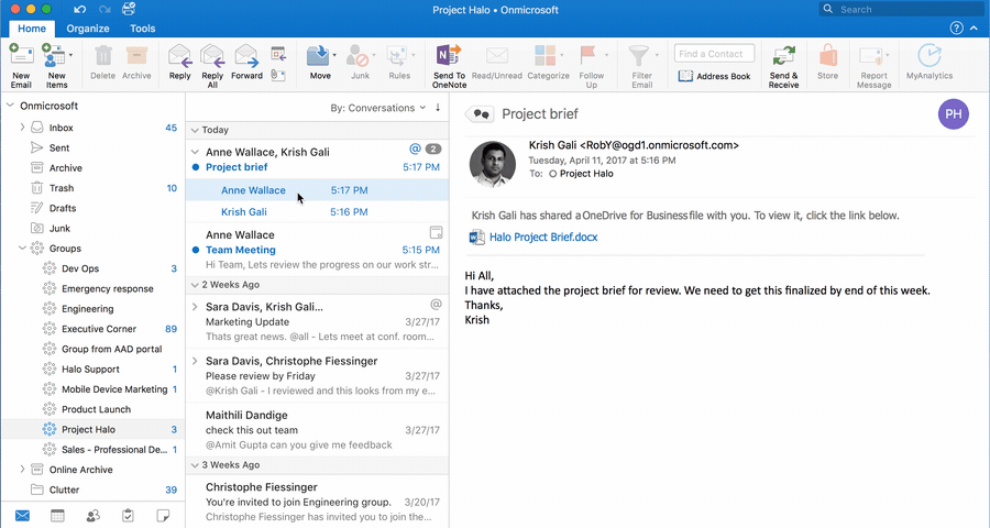Image resolution: width=990 pixels, height=528 pixels.
Task: Expand the Marketing Update conversation
Action: (x=194, y=306)
